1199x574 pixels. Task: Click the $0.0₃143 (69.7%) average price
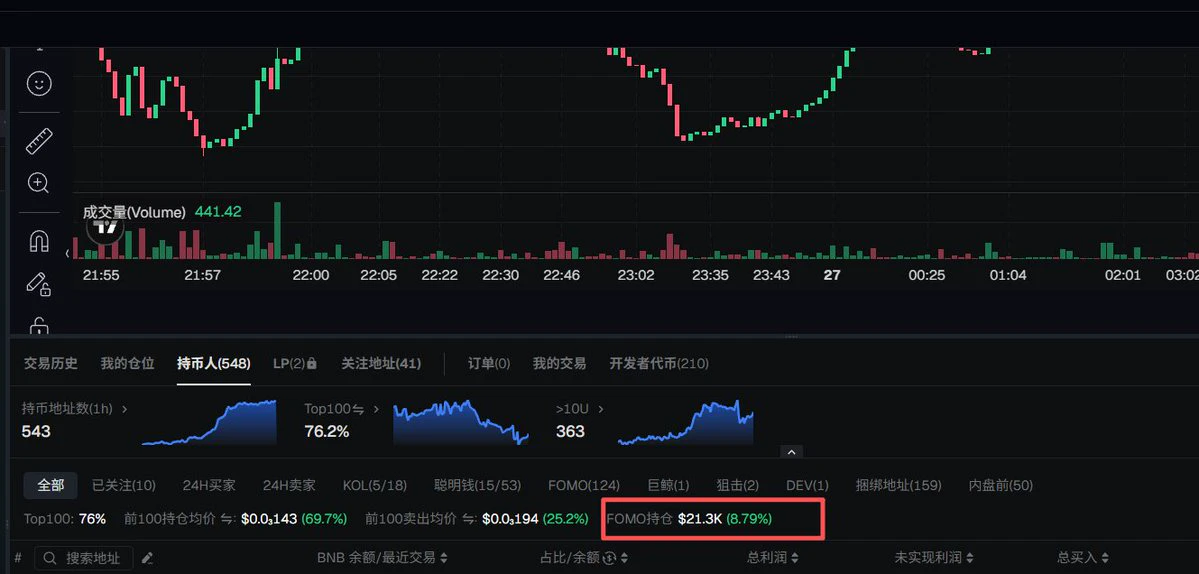294,519
